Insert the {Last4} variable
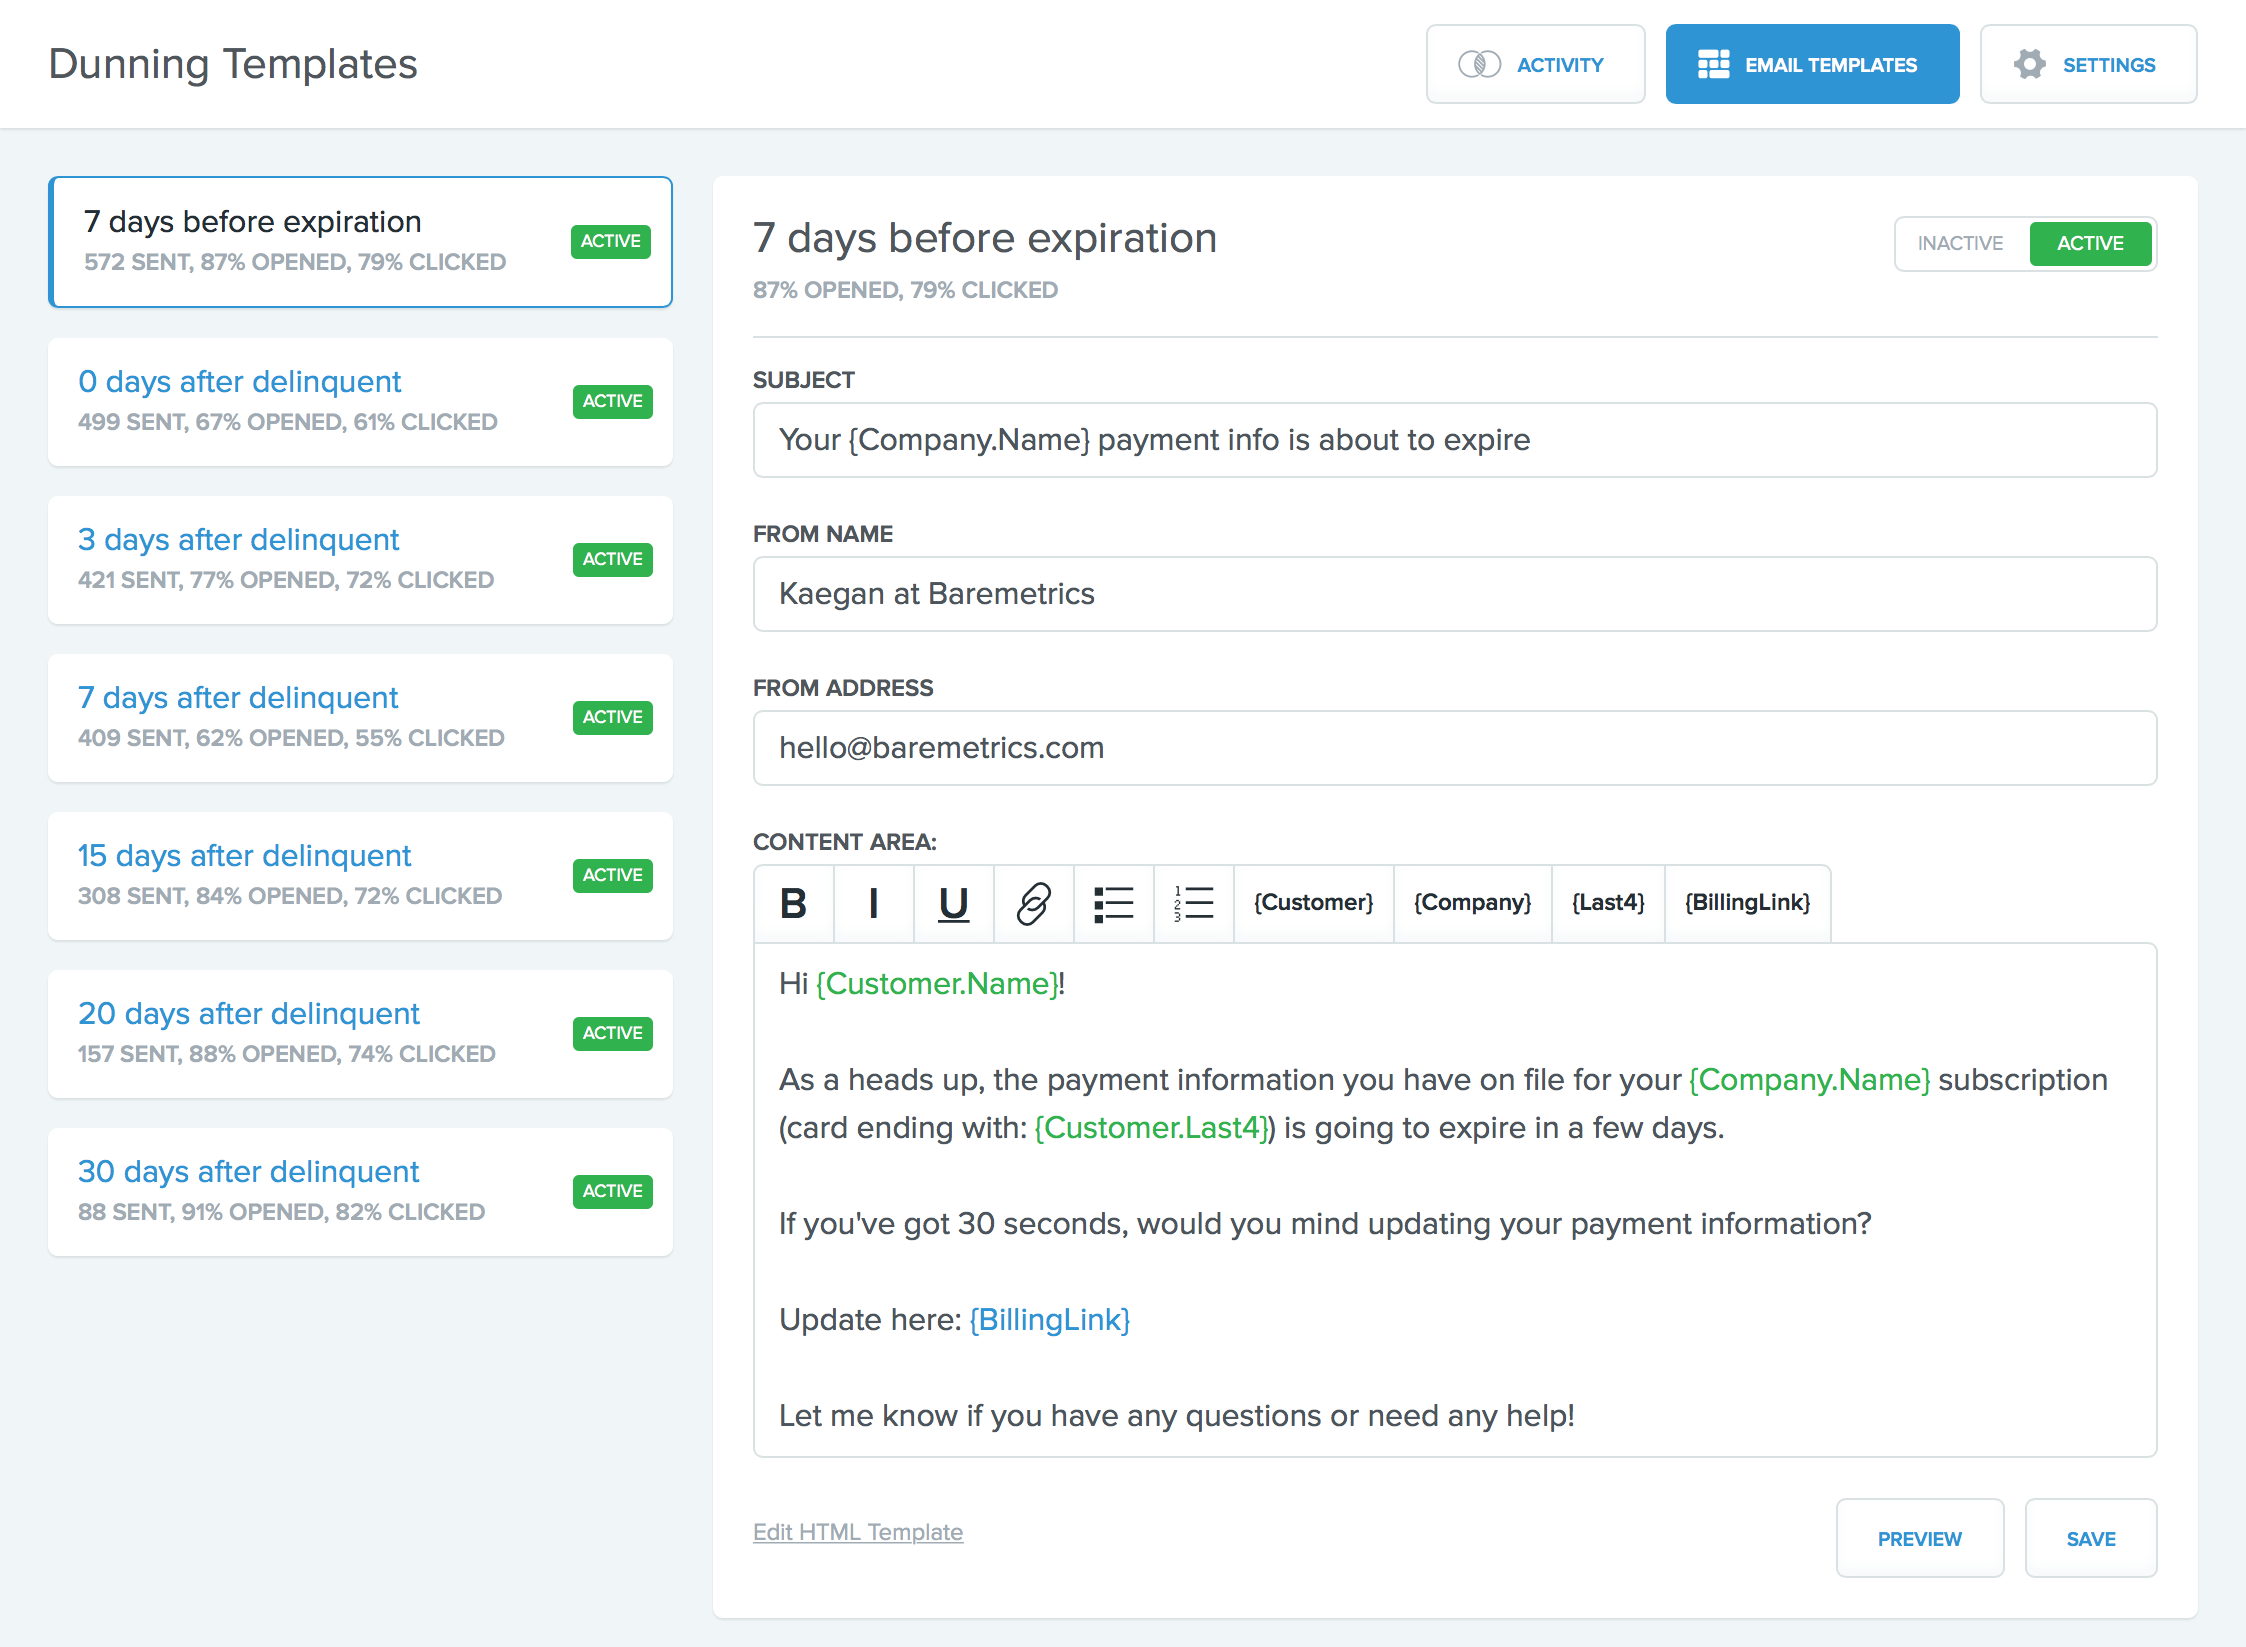The width and height of the screenshot is (2246, 1647). [1607, 903]
